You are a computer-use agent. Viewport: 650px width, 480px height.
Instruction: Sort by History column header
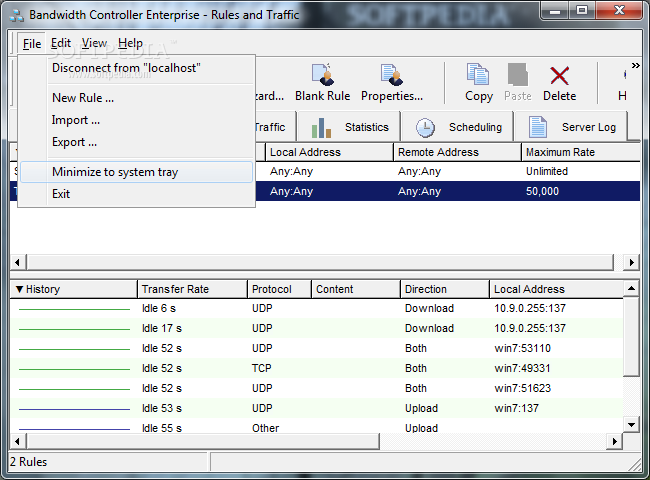coord(74,289)
